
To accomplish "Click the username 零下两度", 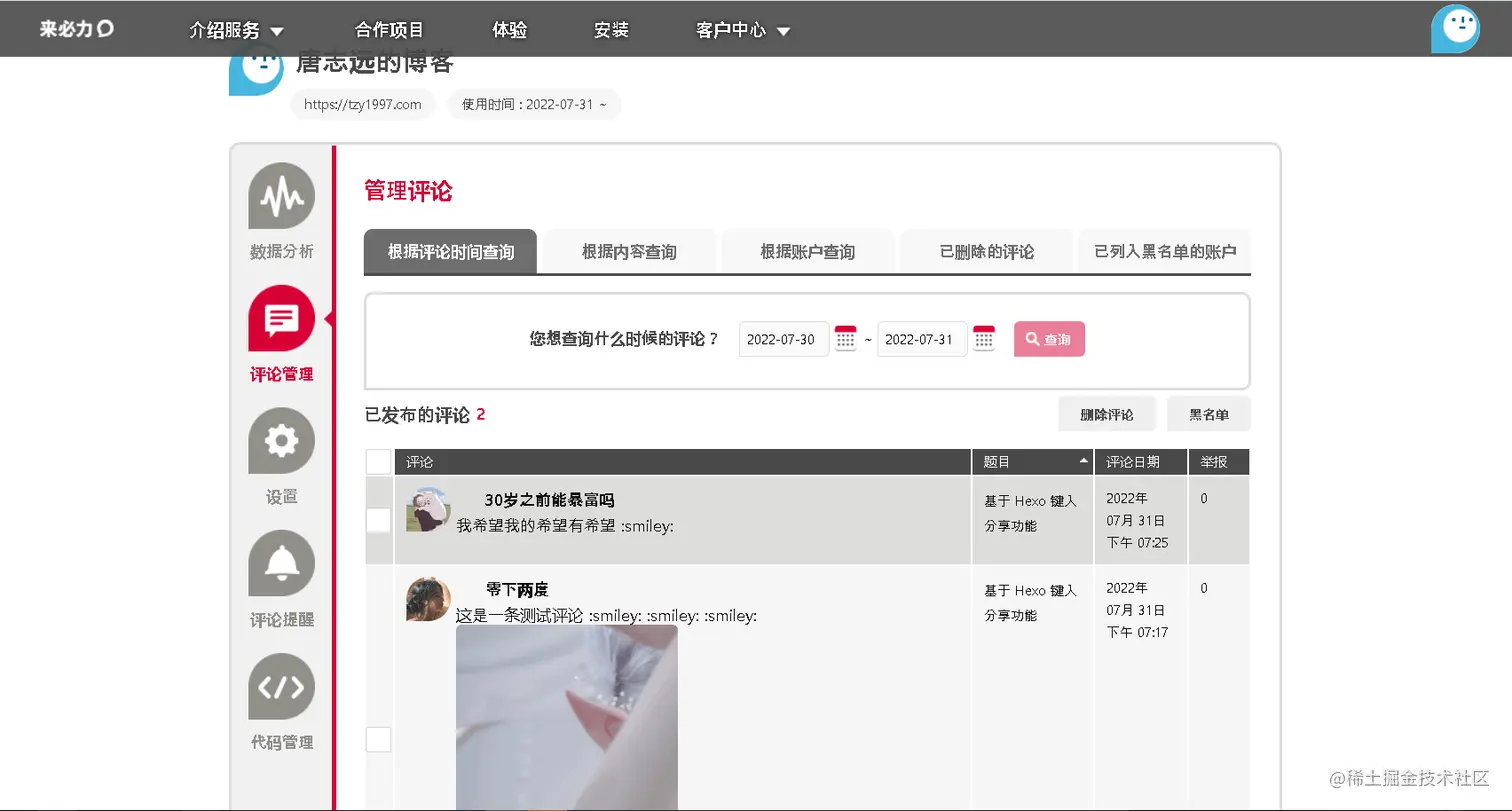I will point(517,590).
